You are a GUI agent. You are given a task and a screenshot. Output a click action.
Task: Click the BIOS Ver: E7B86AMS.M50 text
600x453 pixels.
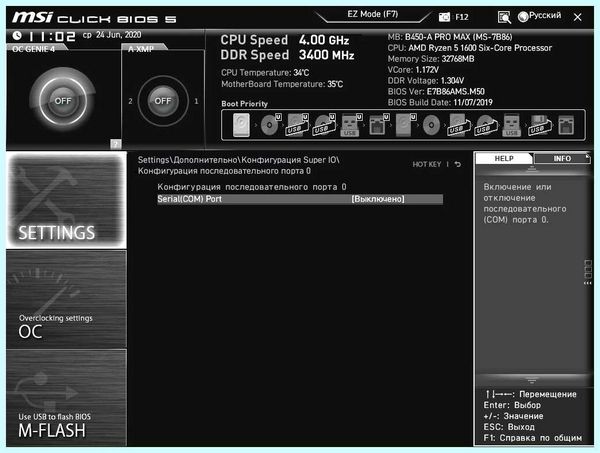pos(436,92)
